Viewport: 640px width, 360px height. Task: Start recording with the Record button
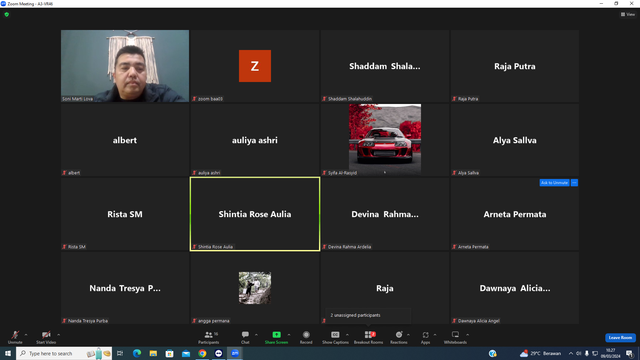[x=306, y=337]
